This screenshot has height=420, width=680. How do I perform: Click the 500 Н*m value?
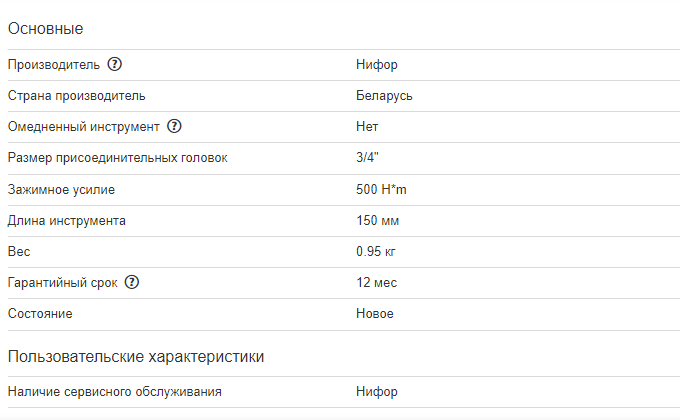point(383,189)
